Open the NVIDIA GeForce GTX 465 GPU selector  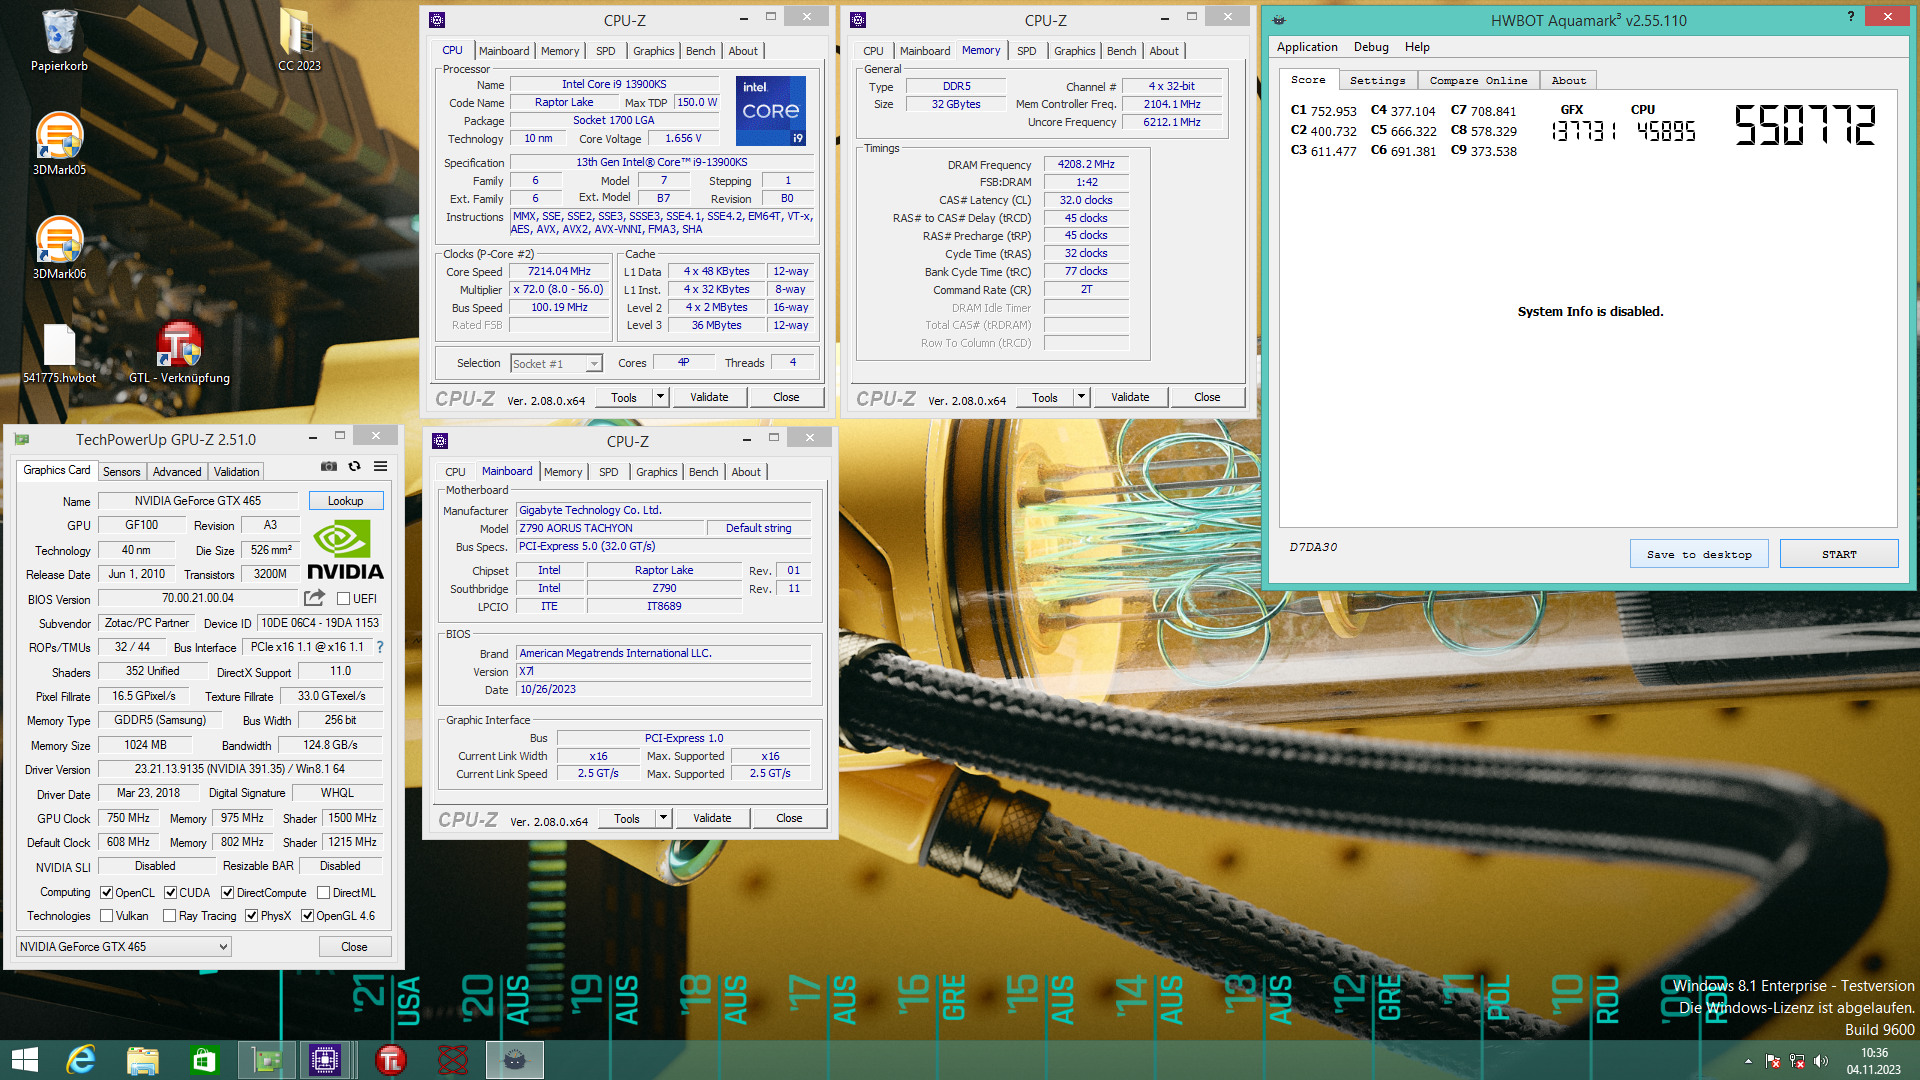pyautogui.click(x=124, y=947)
